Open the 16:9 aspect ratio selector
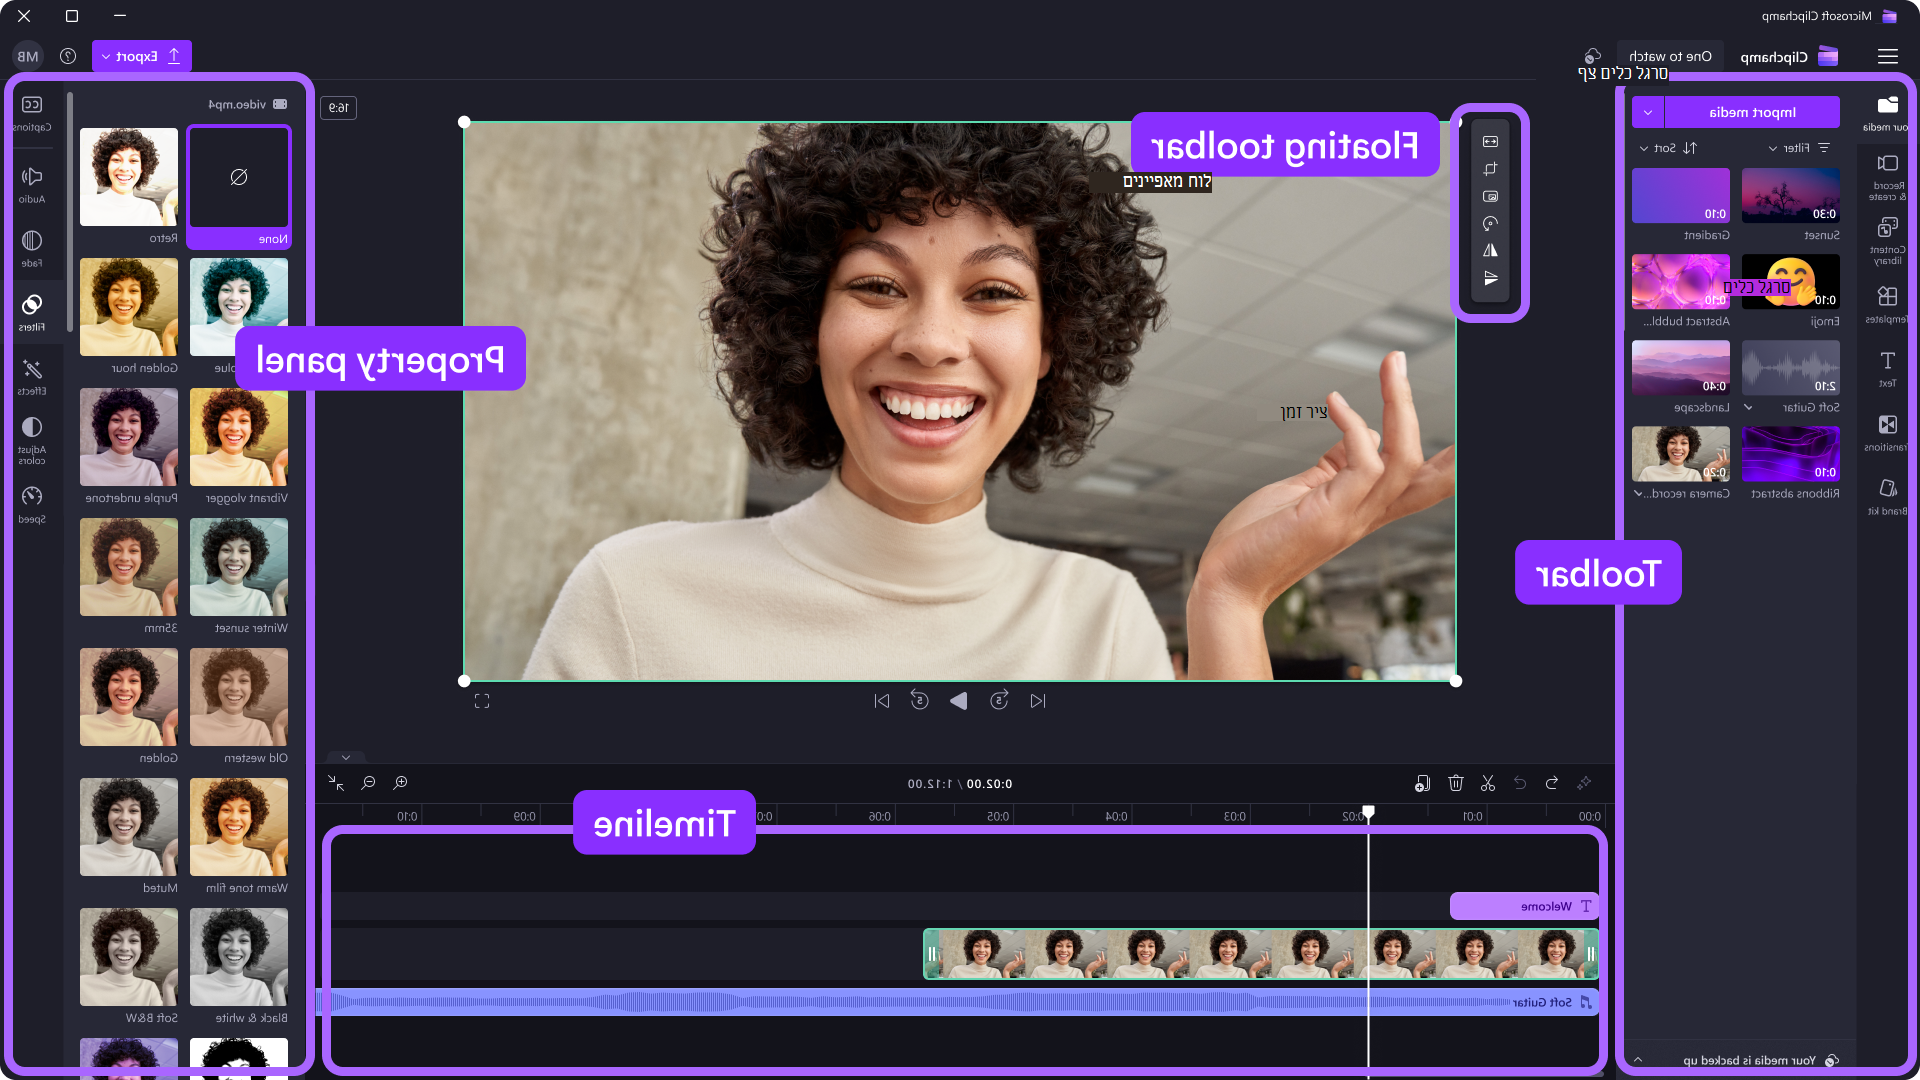 (x=339, y=107)
